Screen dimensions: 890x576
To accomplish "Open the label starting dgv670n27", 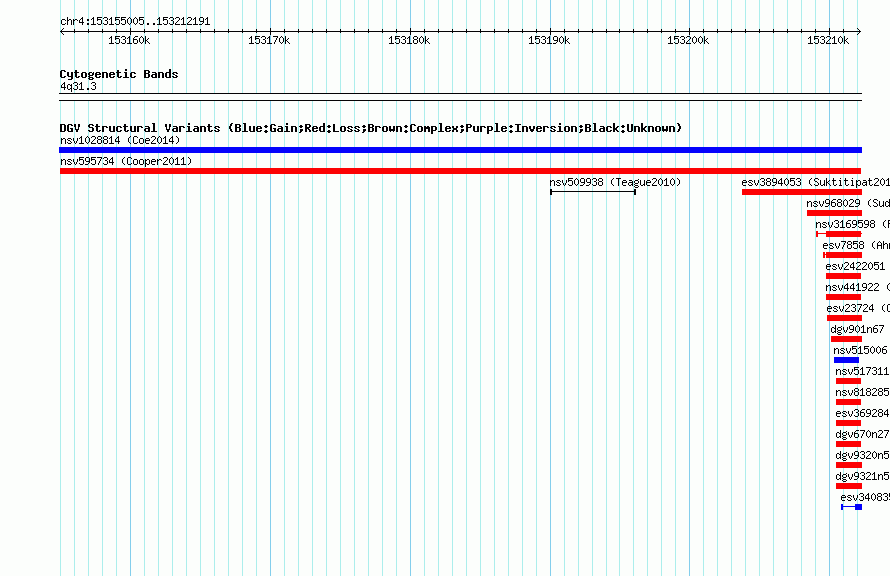I will point(862,434).
